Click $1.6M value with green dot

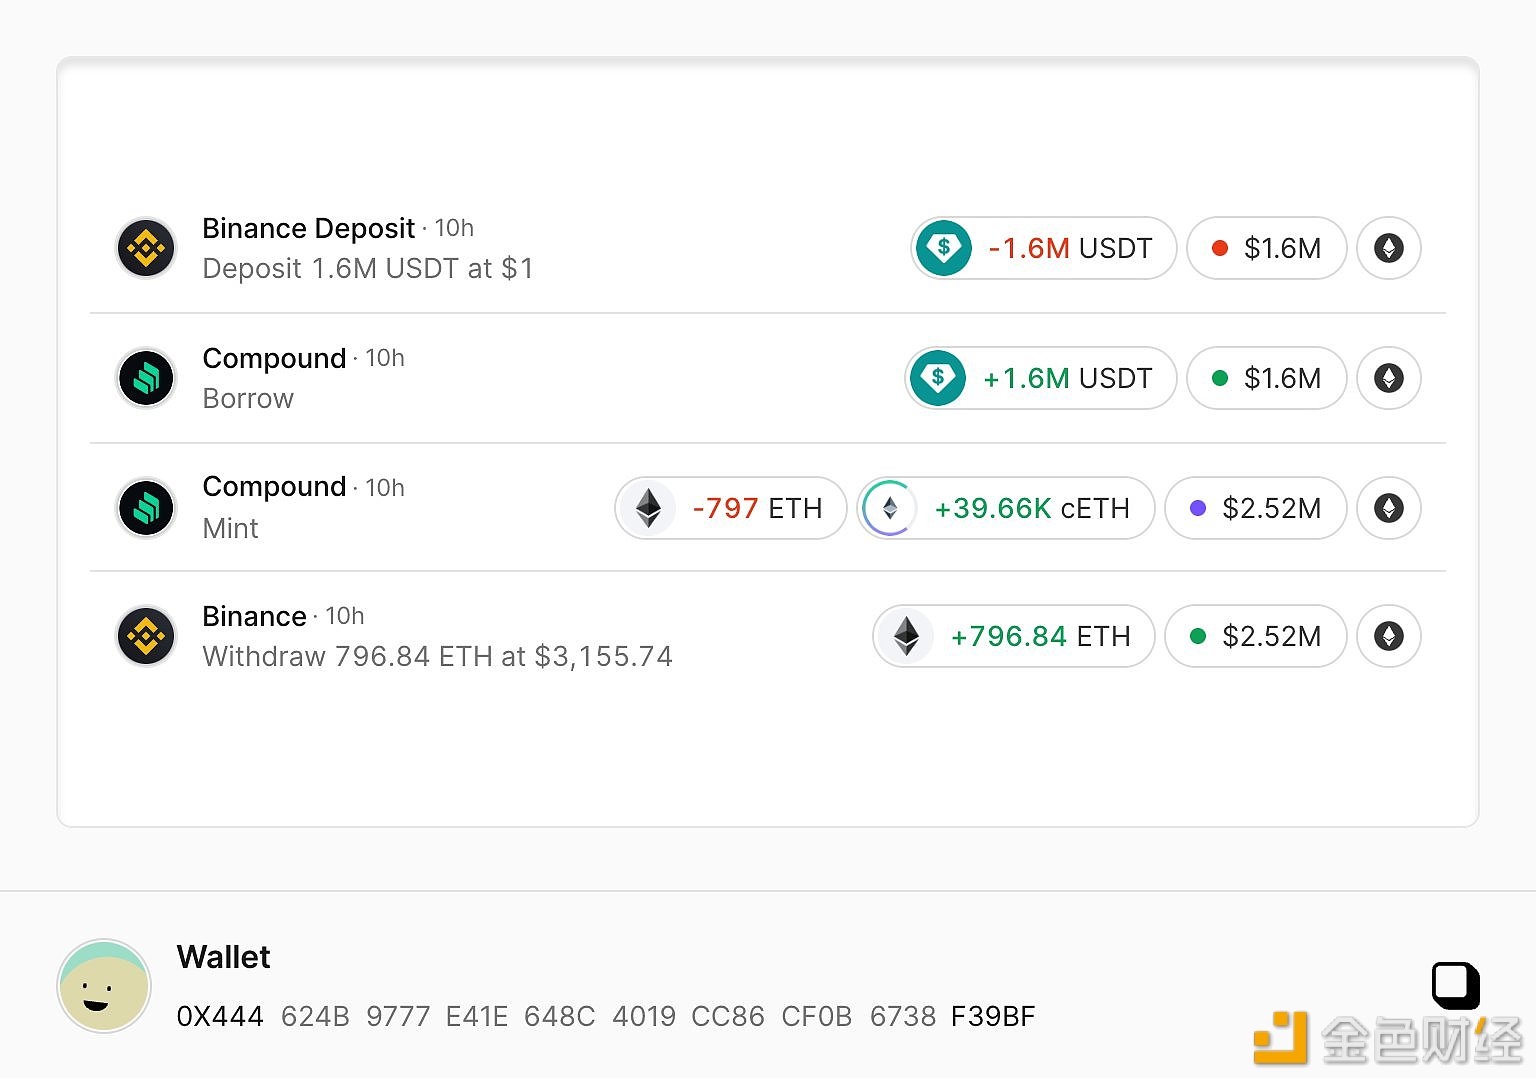pos(1267,378)
